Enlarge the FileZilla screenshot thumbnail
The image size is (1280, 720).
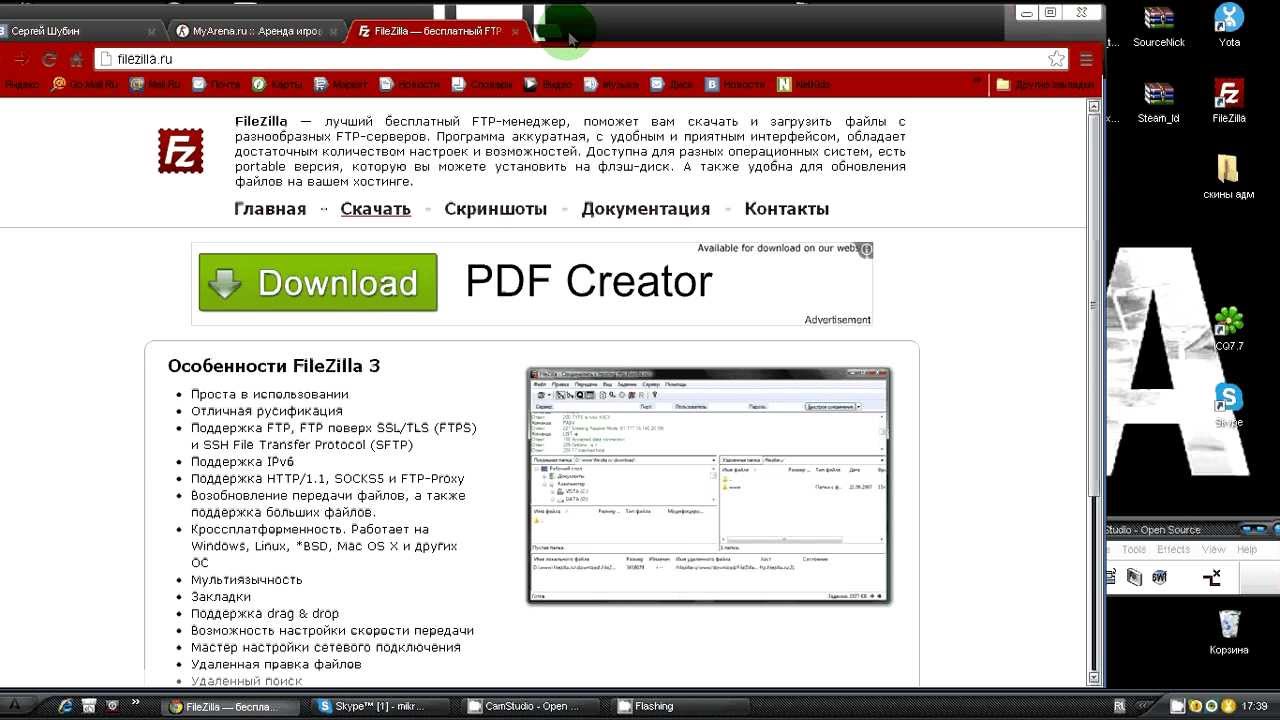(709, 486)
